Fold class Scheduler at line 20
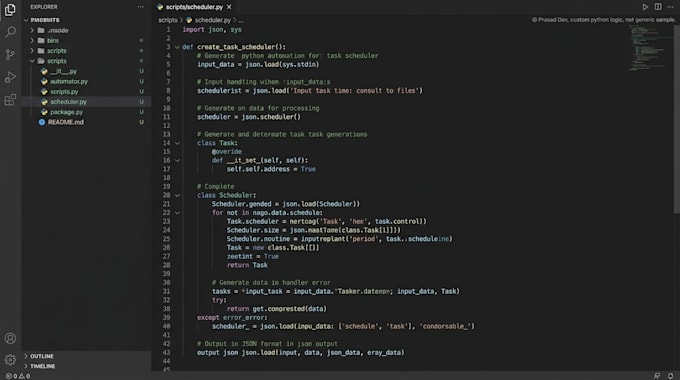The image size is (680, 380). point(177,195)
